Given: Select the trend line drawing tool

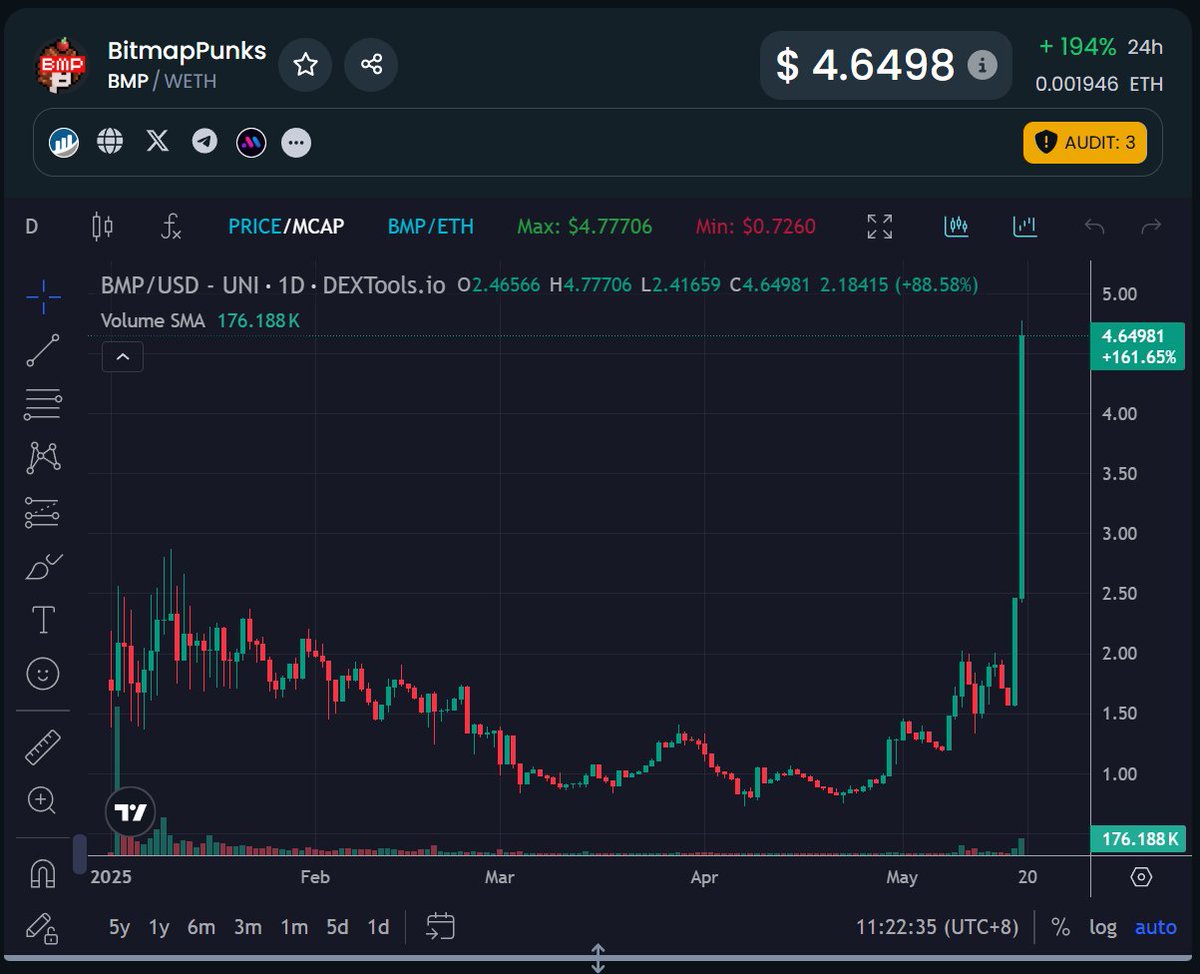Looking at the screenshot, I should click(43, 351).
